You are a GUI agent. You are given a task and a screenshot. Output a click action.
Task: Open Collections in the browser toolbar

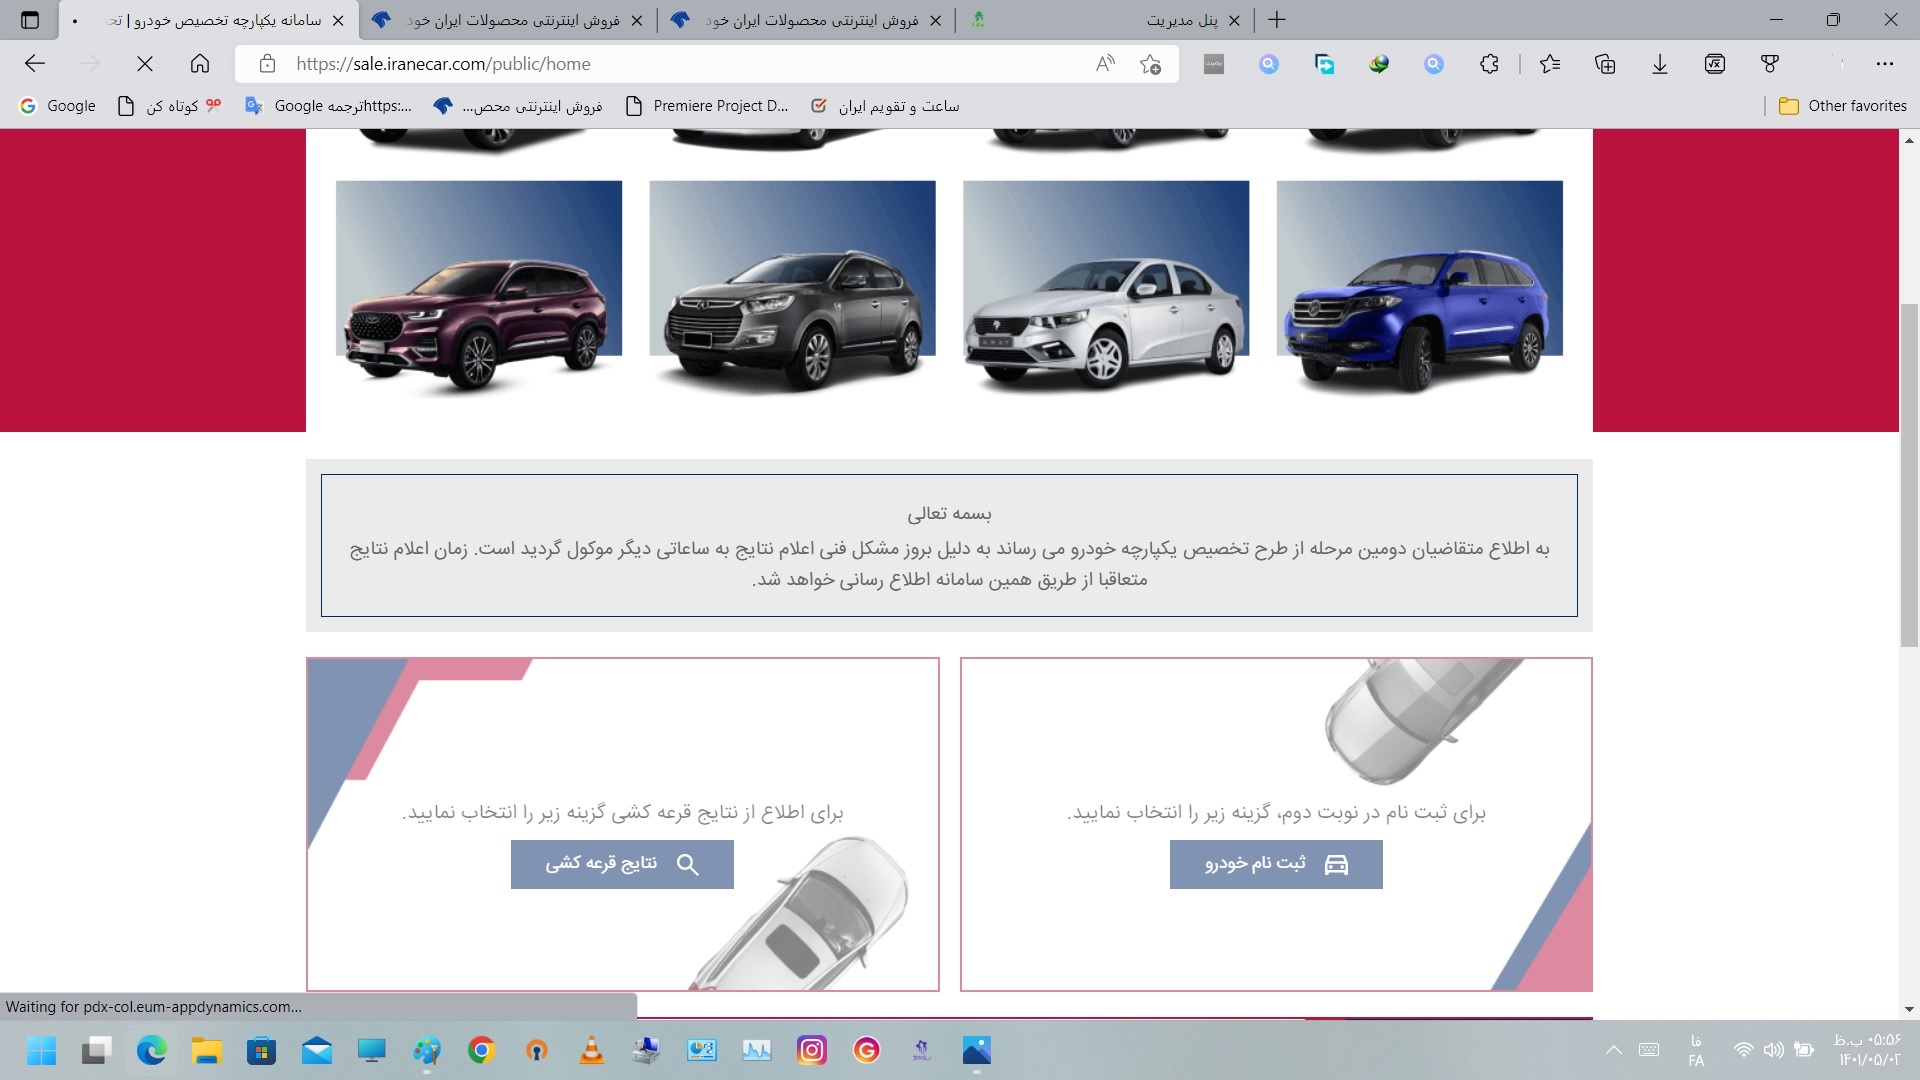(1606, 63)
